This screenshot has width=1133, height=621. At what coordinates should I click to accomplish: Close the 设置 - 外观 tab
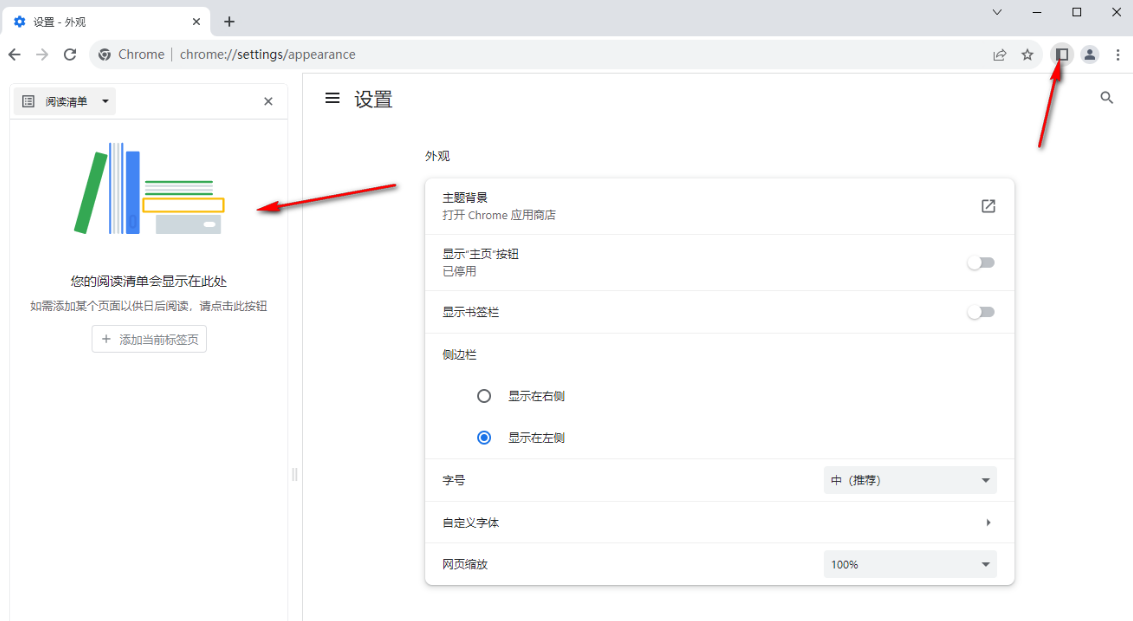[196, 22]
